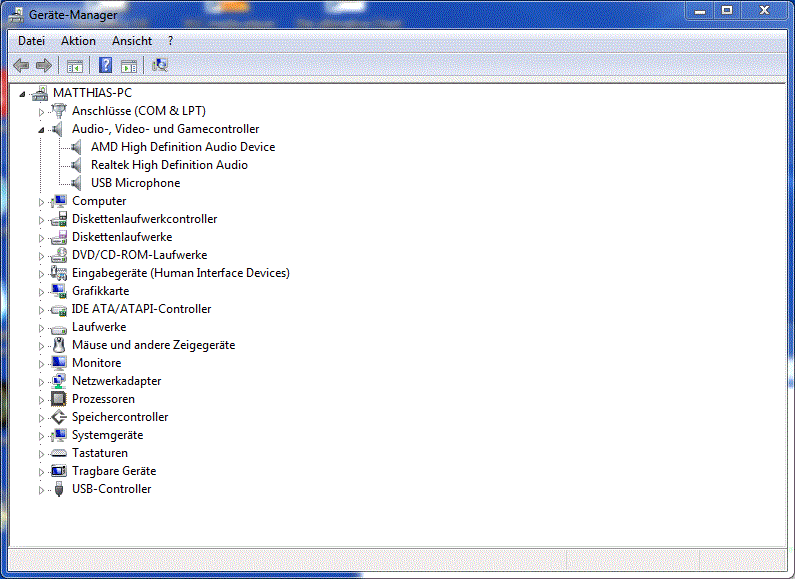Expand the Computer category
This screenshot has height=579, width=795.
[41, 202]
